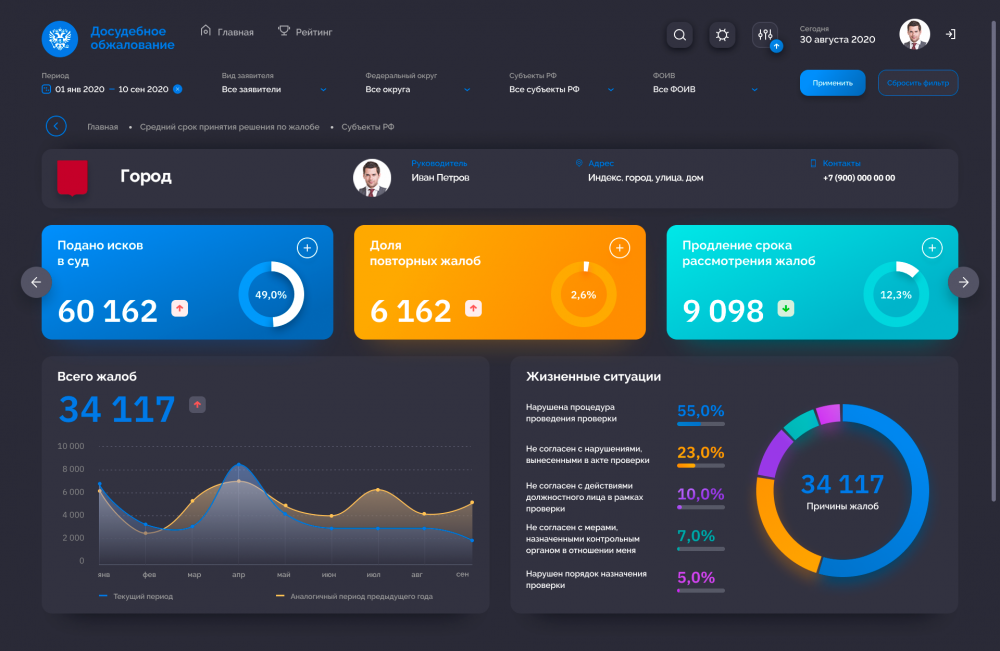Open the 'Субъекты РФ' filter dropdown
Screen dimensions: 1000x651
pos(561,89)
